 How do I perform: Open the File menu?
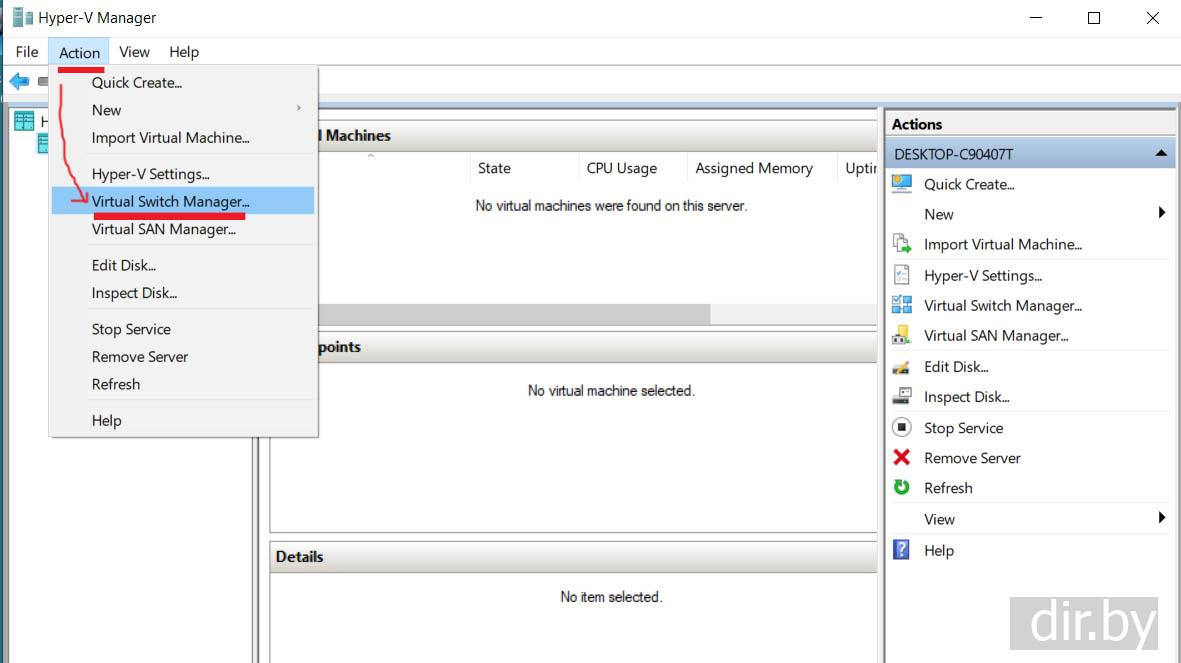pyautogui.click(x=27, y=52)
